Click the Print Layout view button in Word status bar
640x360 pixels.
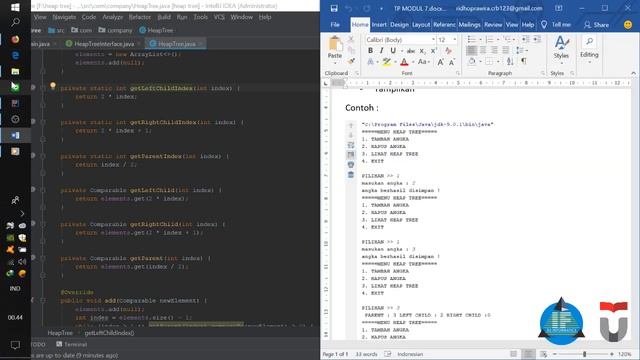pyautogui.click(x=528, y=354)
